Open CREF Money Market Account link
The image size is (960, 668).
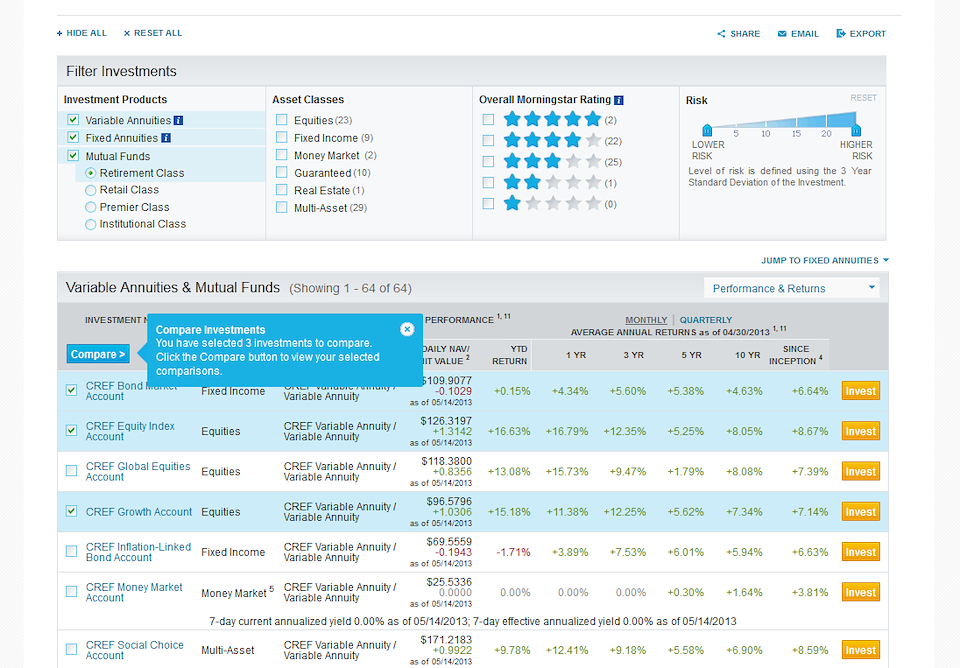[x=134, y=592]
